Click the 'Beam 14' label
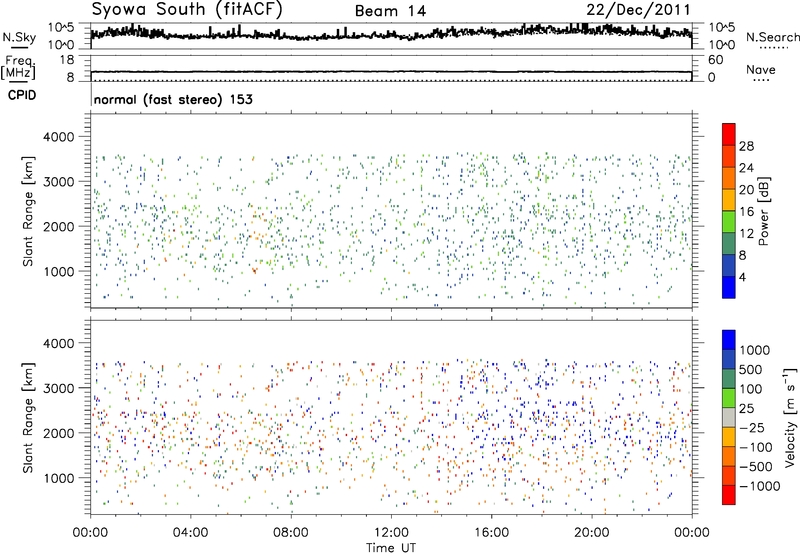 390,11
